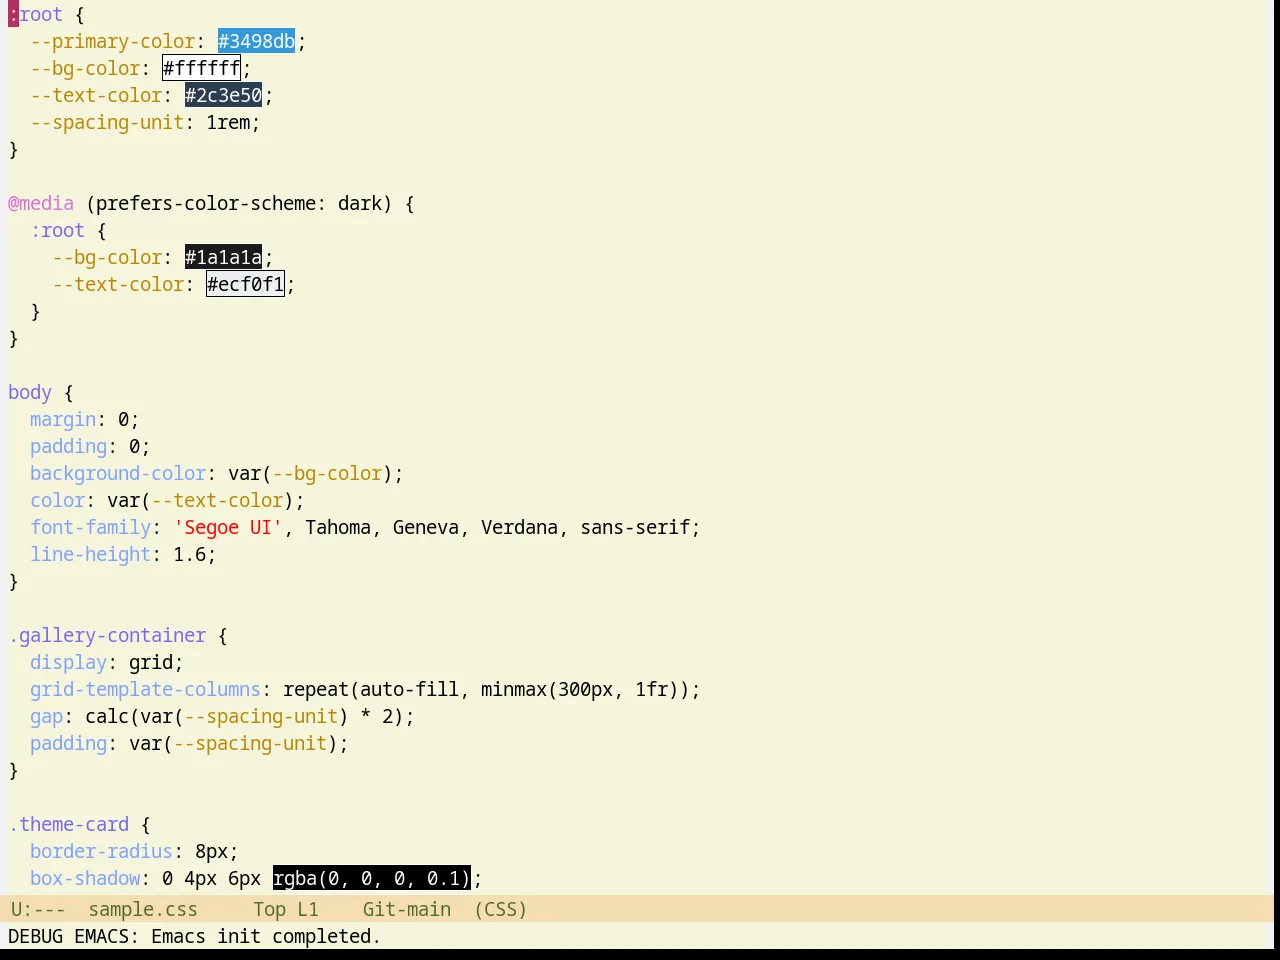Place cursor on --spacing-unit: 1rem line

pos(145,122)
